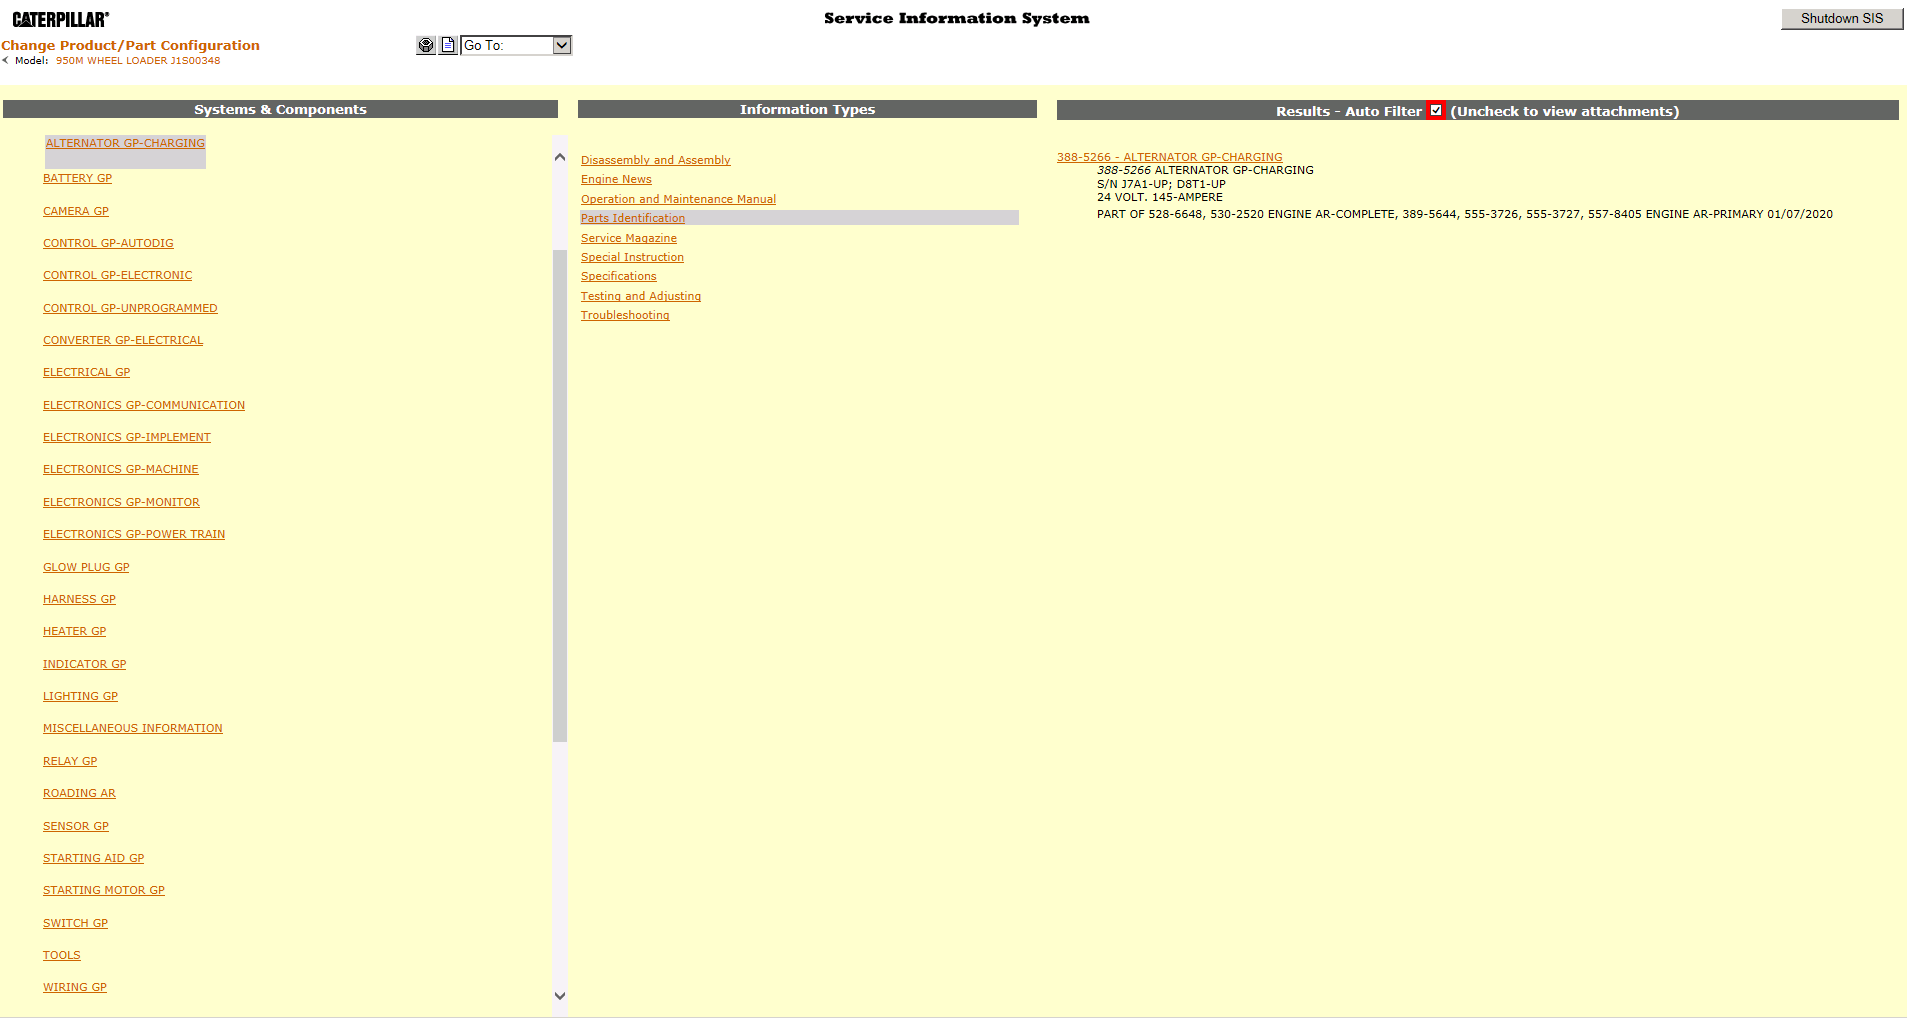Select ELECTRONICS GP-MONITOR
The image size is (1907, 1019).
tap(121, 502)
